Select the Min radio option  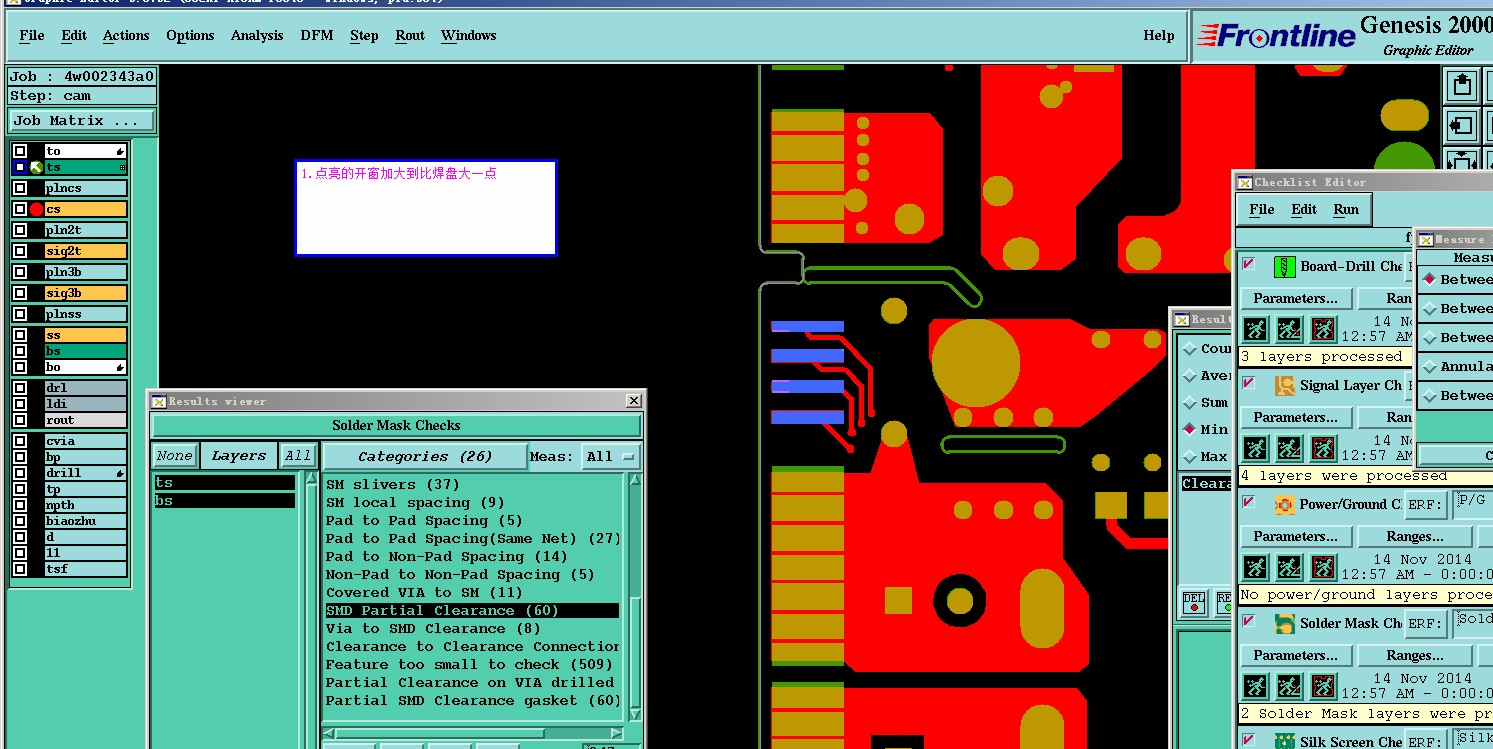[x=1189, y=429]
